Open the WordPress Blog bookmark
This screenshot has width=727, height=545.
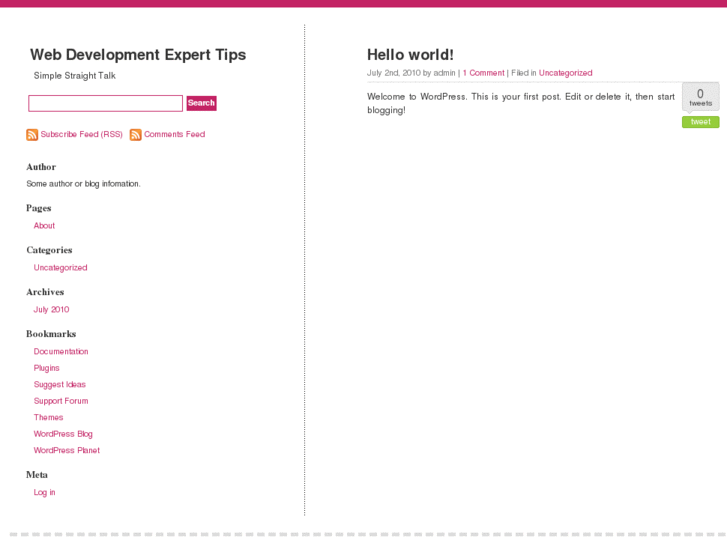coord(63,434)
